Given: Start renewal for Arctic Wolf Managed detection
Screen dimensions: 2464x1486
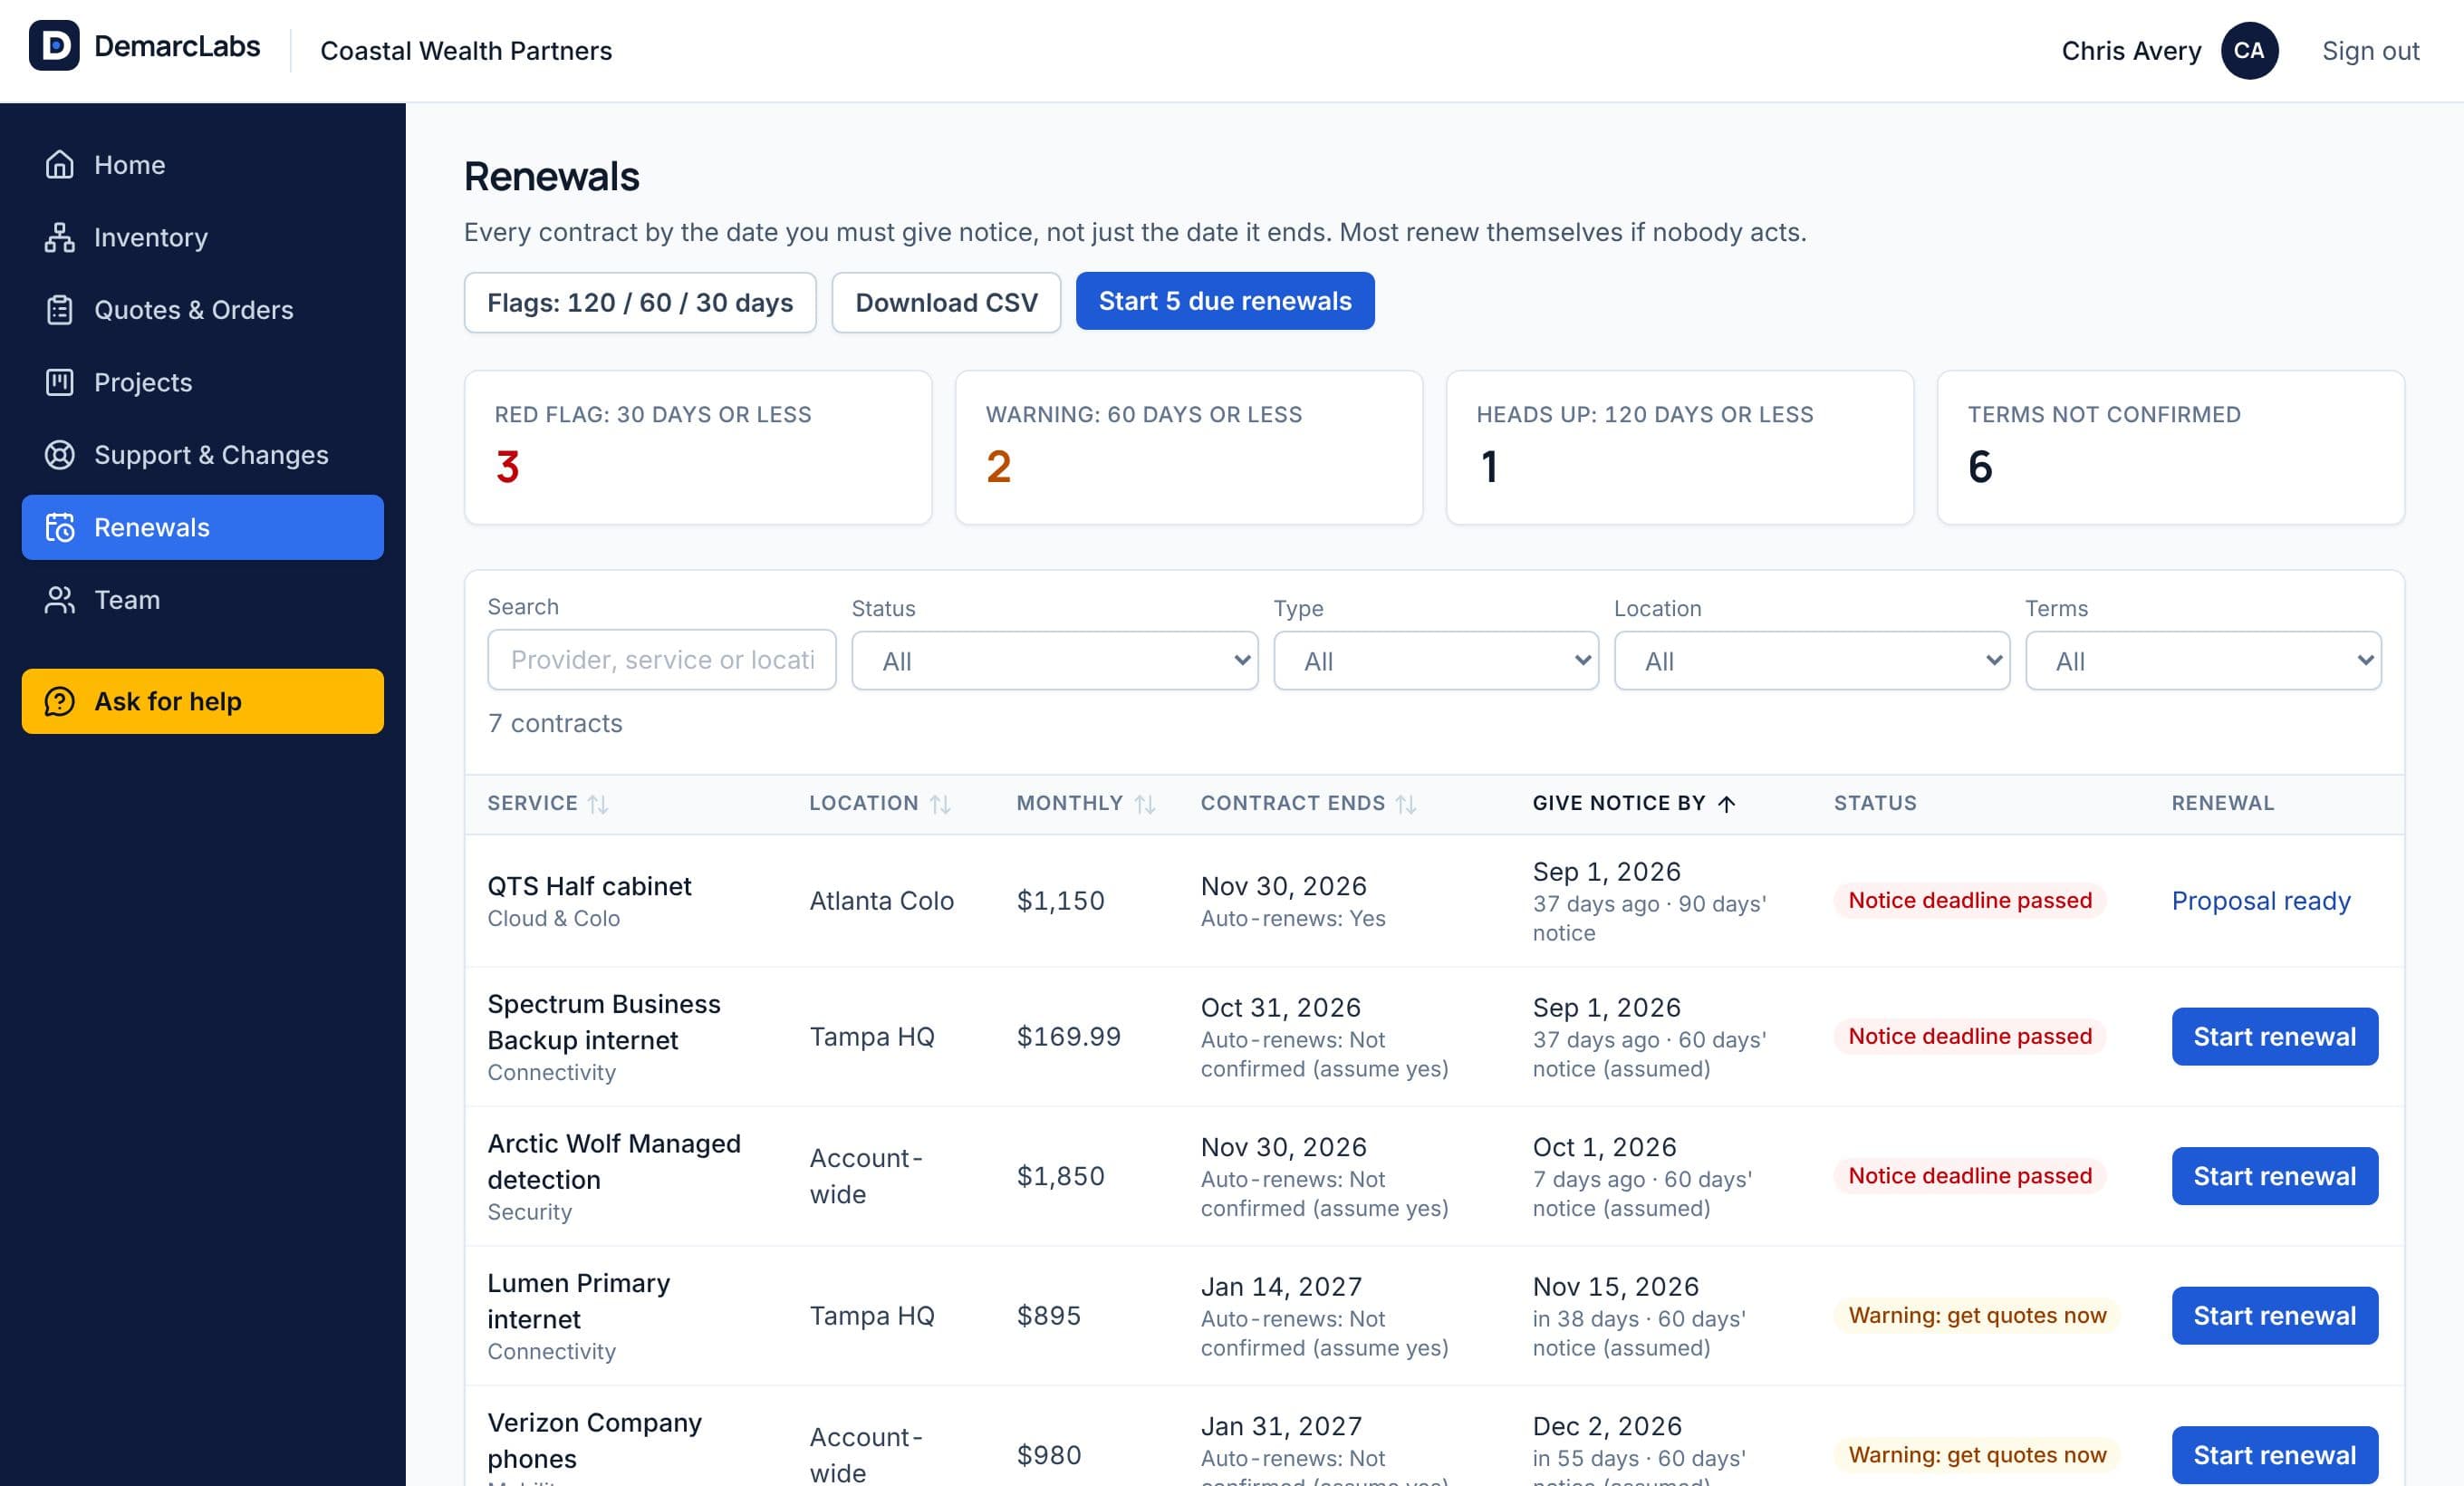Looking at the screenshot, I should click(2275, 1176).
